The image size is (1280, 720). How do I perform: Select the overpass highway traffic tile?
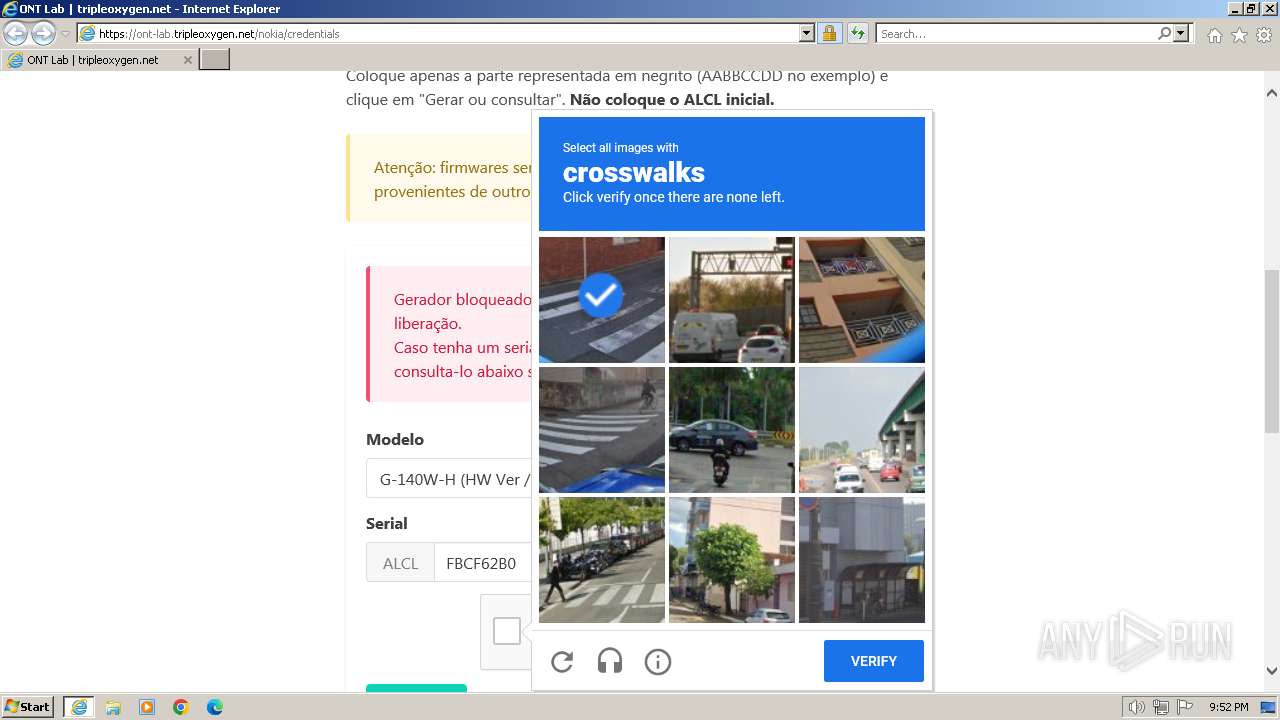[862, 430]
